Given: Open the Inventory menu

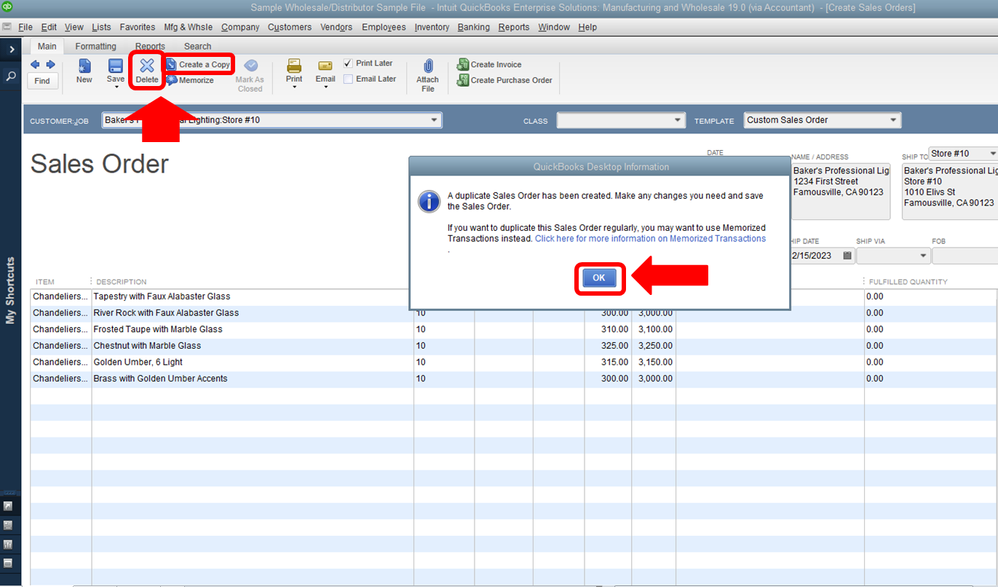Looking at the screenshot, I should 432,27.
